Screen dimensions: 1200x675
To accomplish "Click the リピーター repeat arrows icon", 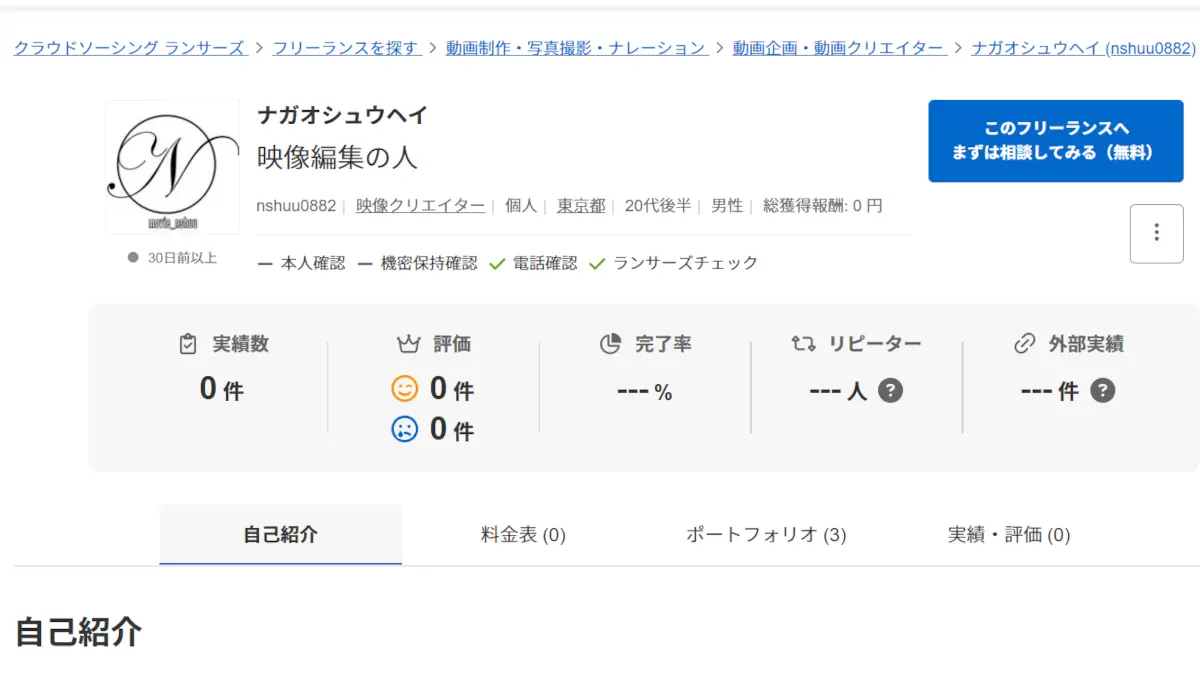I will [x=803, y=344].
